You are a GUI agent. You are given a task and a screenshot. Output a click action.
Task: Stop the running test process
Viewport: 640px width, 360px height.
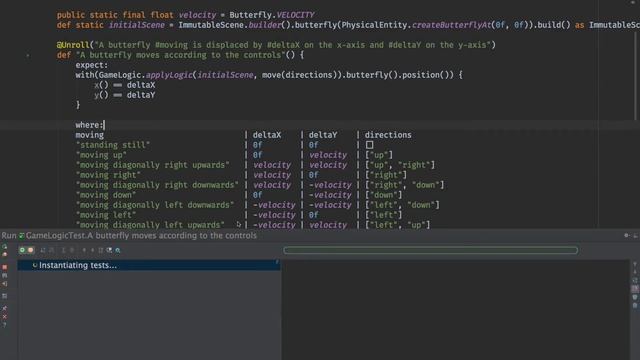click(x=4, y=267)
